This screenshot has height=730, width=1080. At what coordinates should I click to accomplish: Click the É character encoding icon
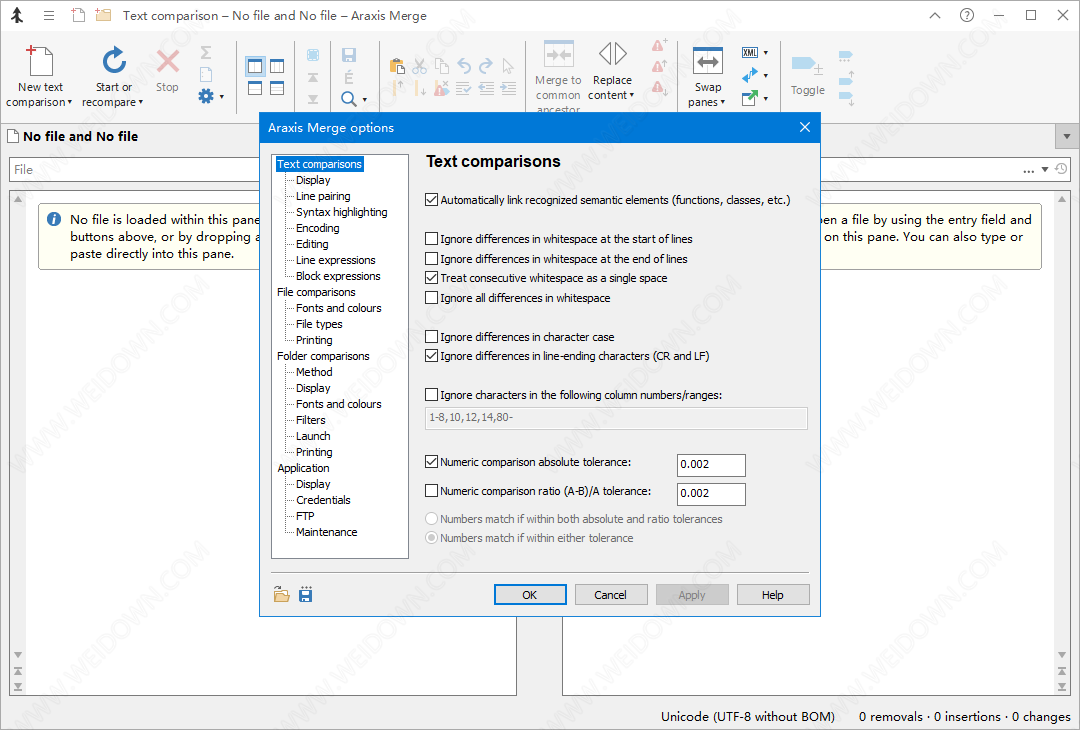point(349,77)
